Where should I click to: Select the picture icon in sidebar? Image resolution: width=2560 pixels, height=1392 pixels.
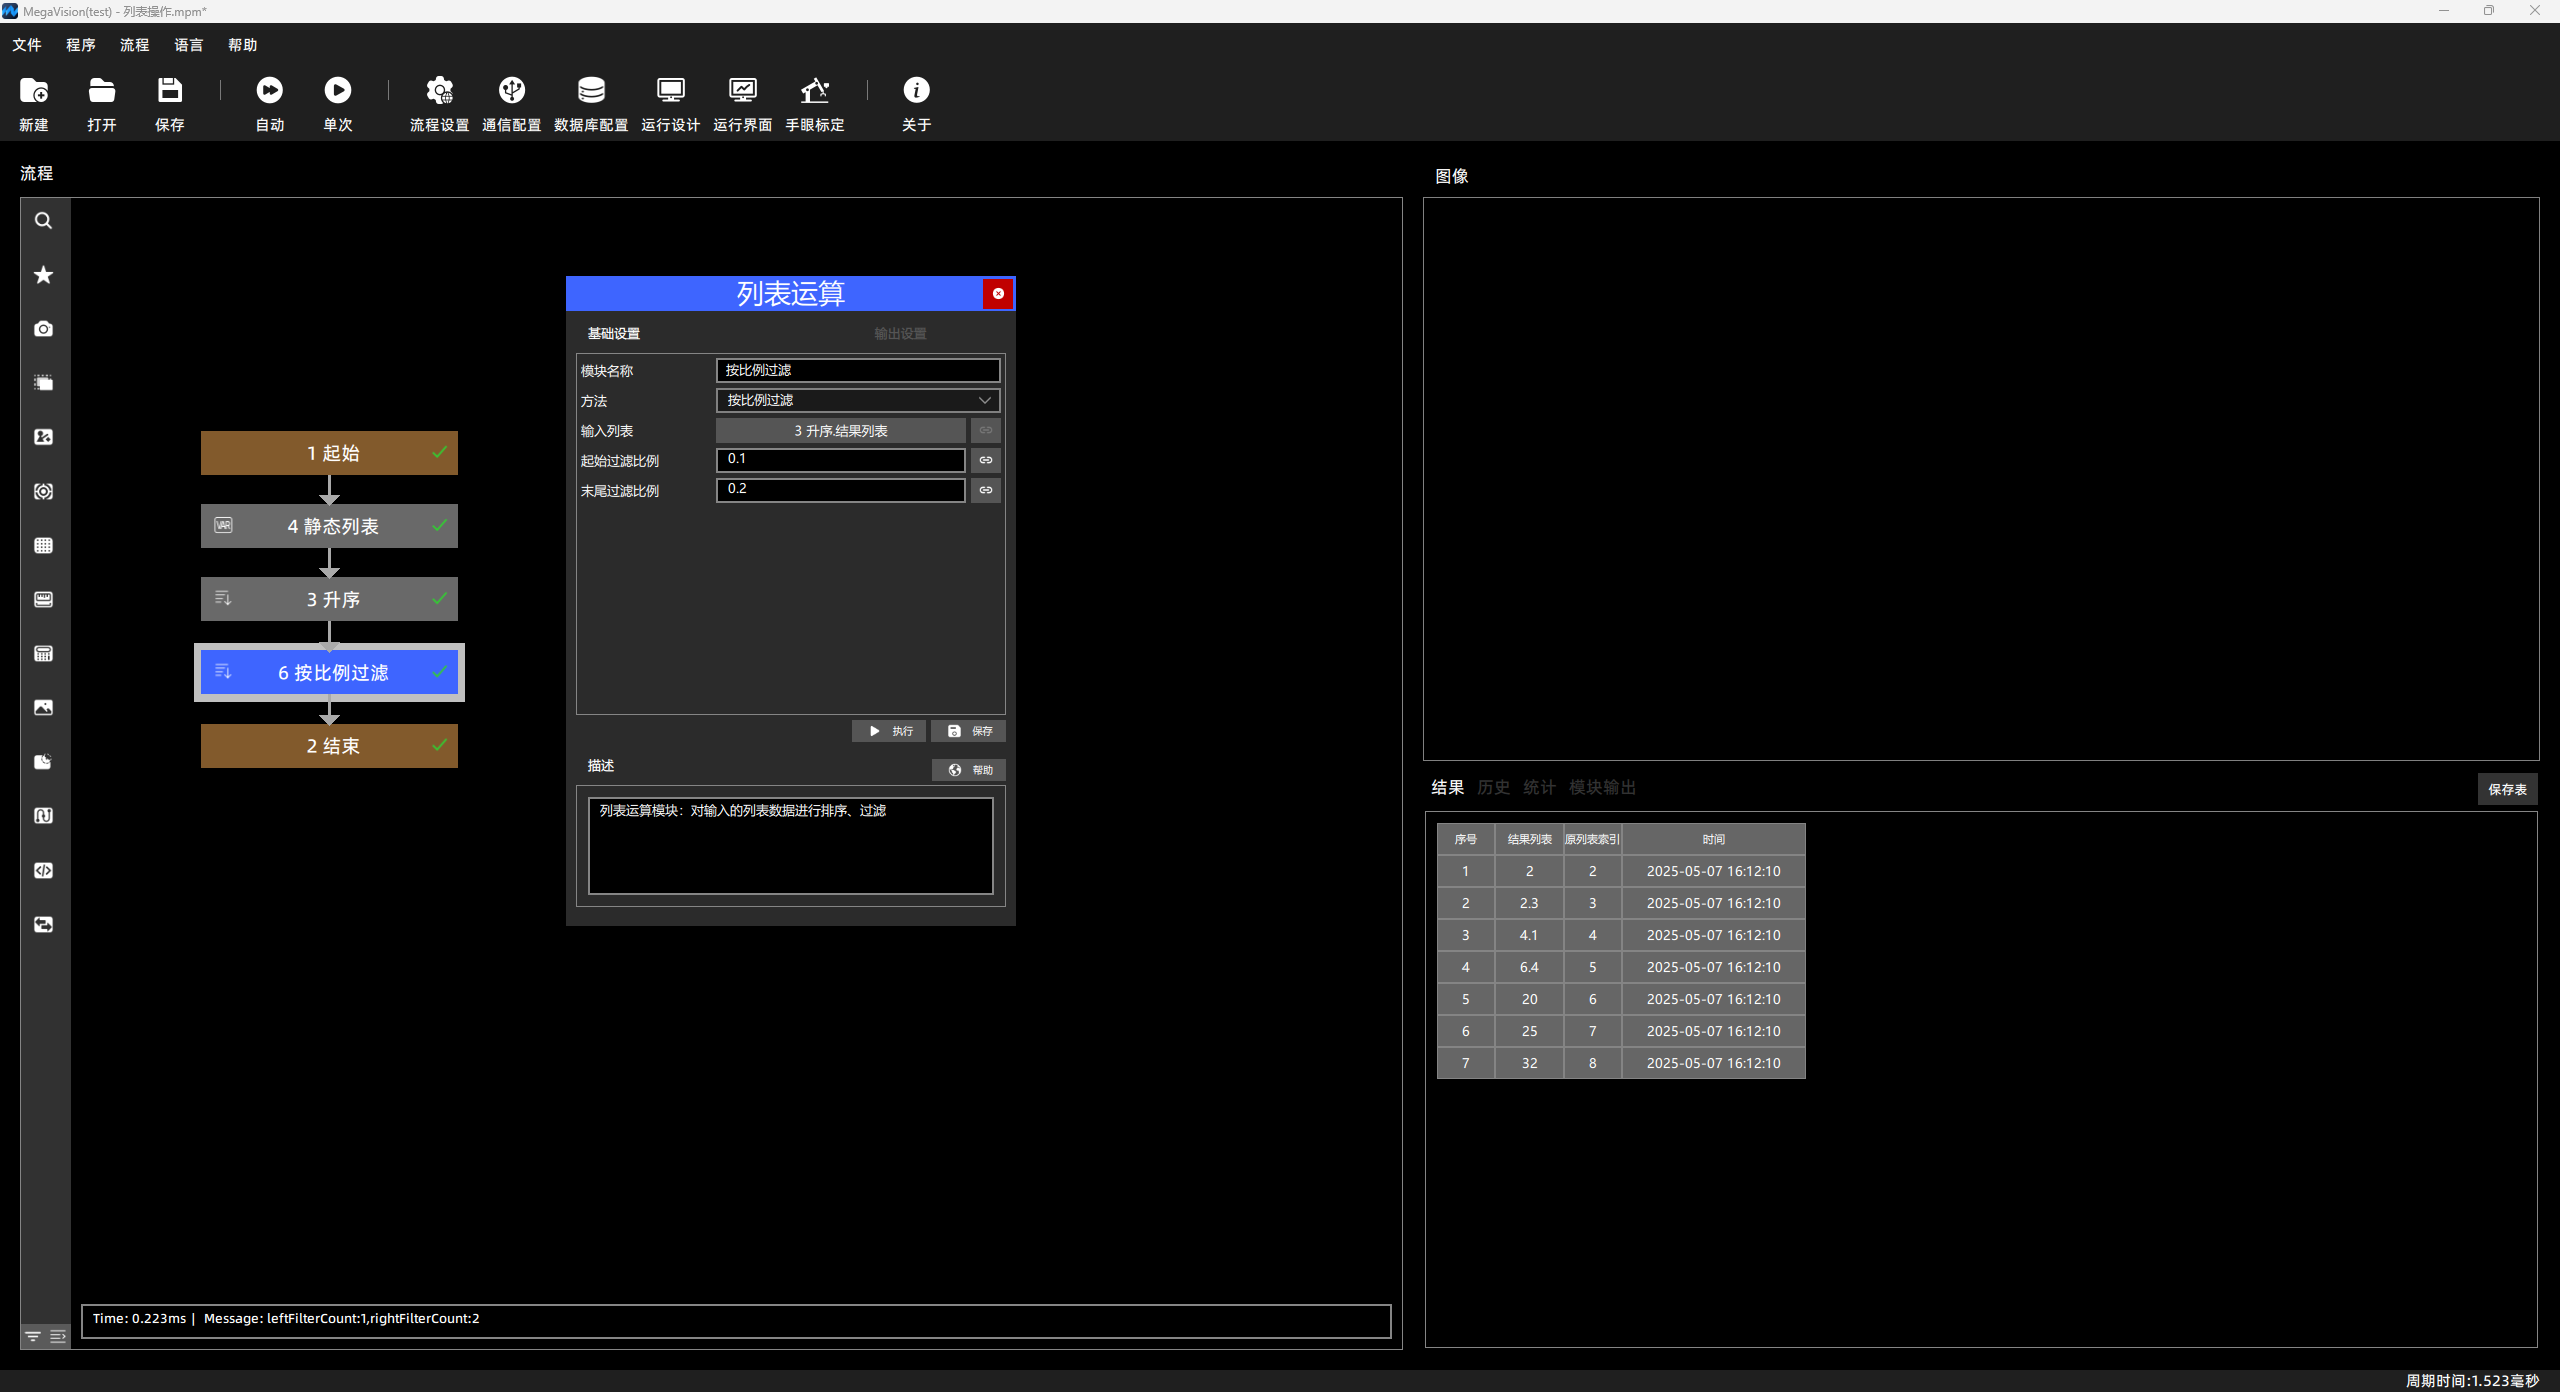(x=43, y=707)
